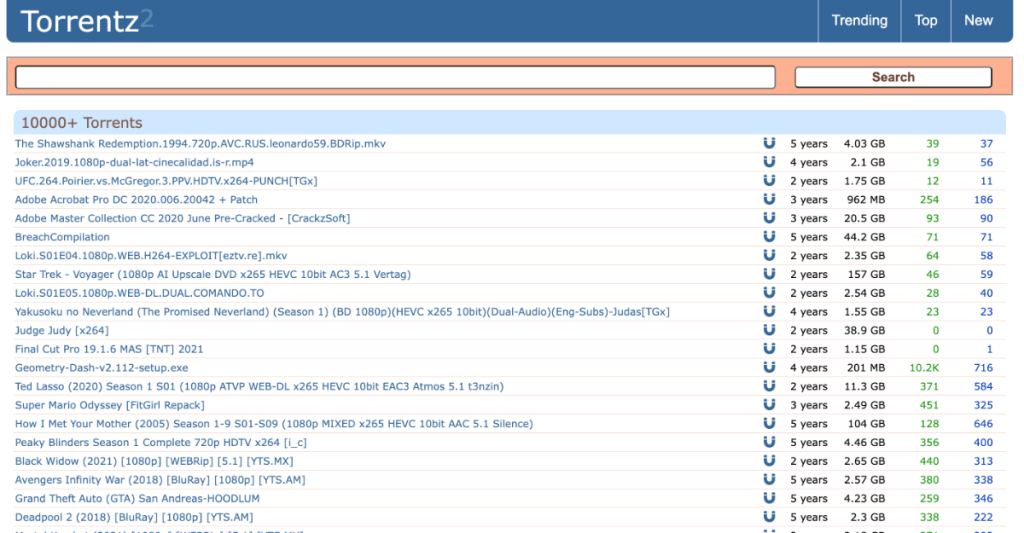Image resolution: width=1024 pixels, height=533 pixels.
Task: Click magnet icon for Avengers Infinity War row
Action: (x=769, y=479)
